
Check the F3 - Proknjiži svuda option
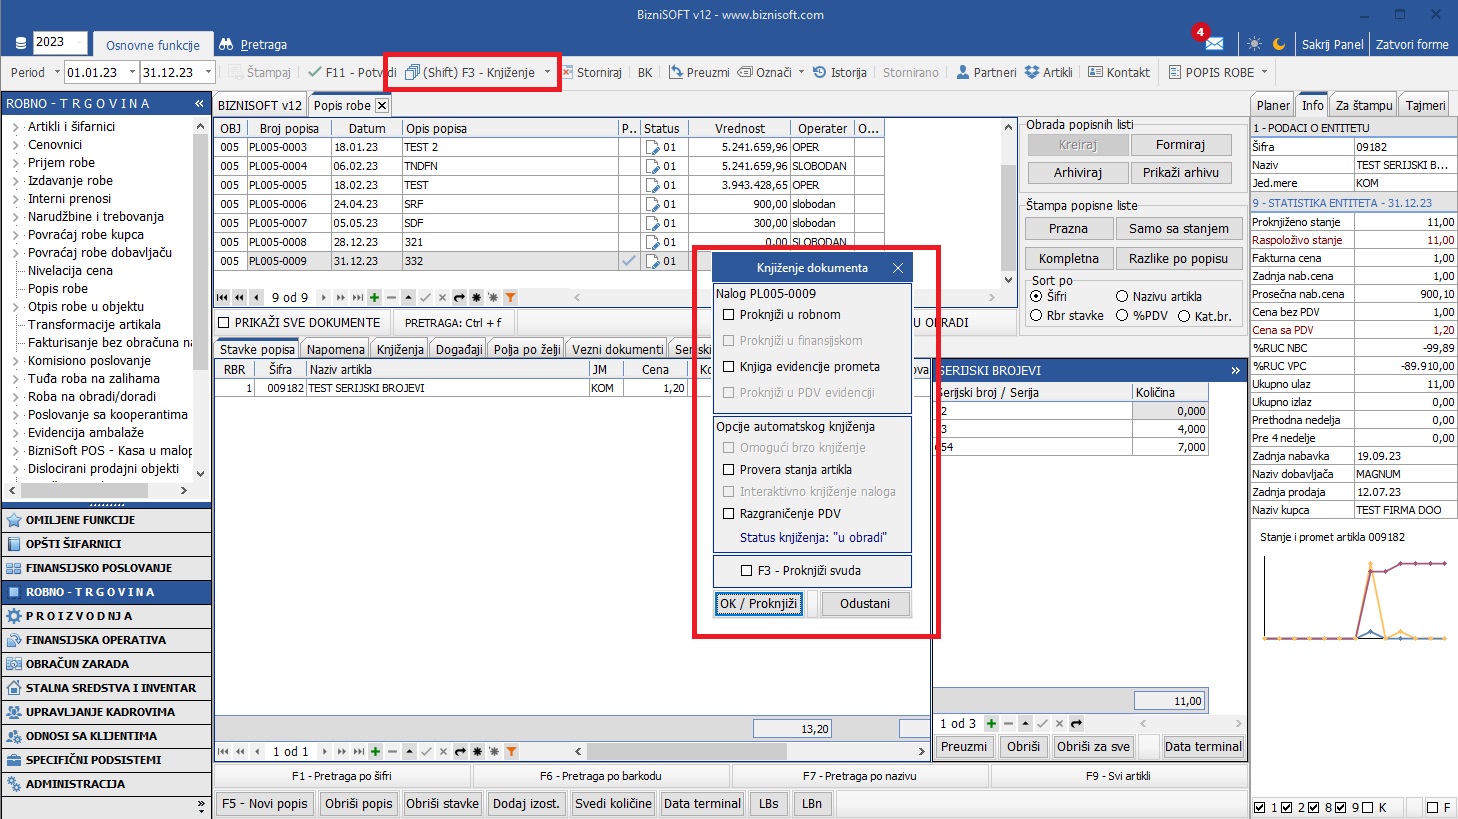[x=746, y=571]
